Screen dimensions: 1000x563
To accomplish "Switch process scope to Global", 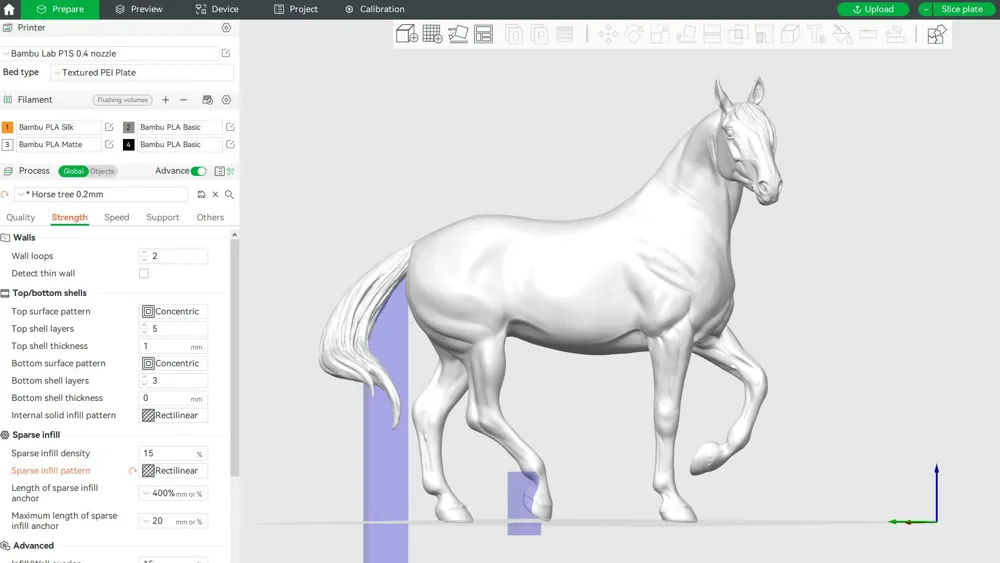I will 73,171.
